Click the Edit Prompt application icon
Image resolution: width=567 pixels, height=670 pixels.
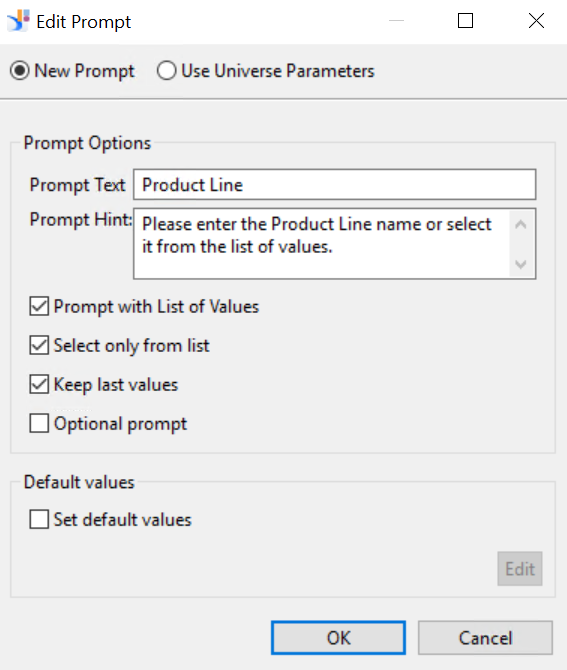click(18, 21)
